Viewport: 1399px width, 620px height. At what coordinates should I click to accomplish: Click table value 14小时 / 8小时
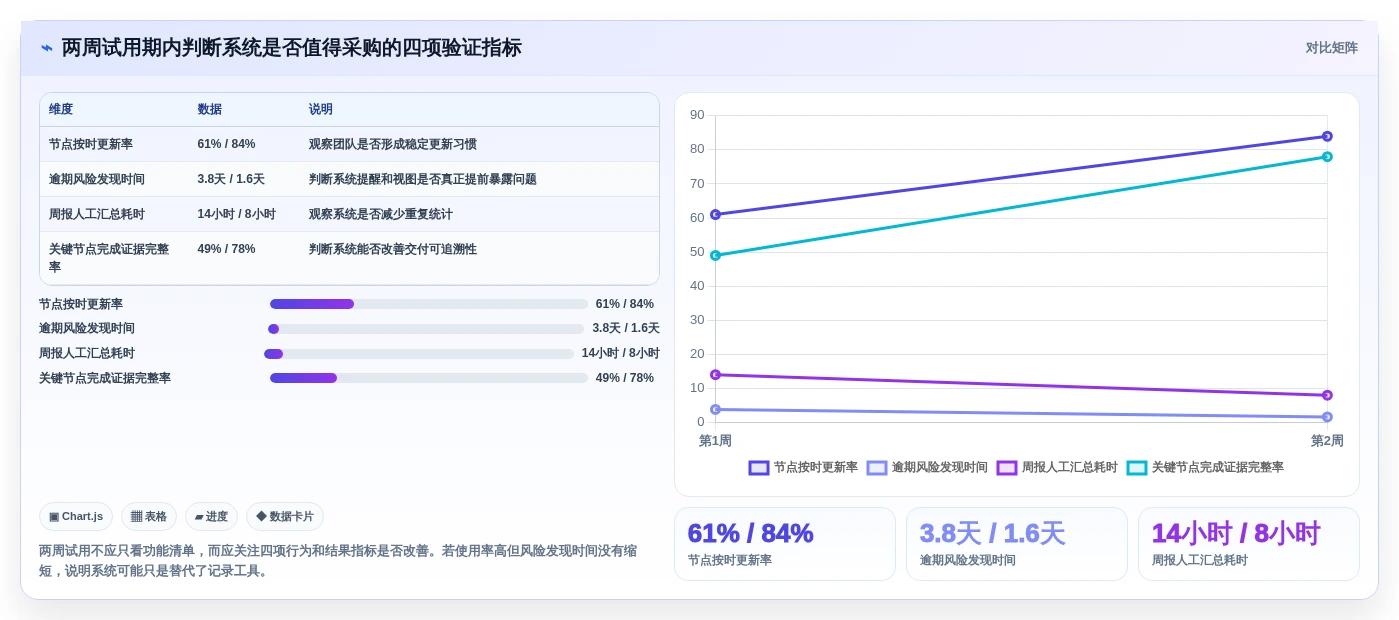tap(237, 214)
